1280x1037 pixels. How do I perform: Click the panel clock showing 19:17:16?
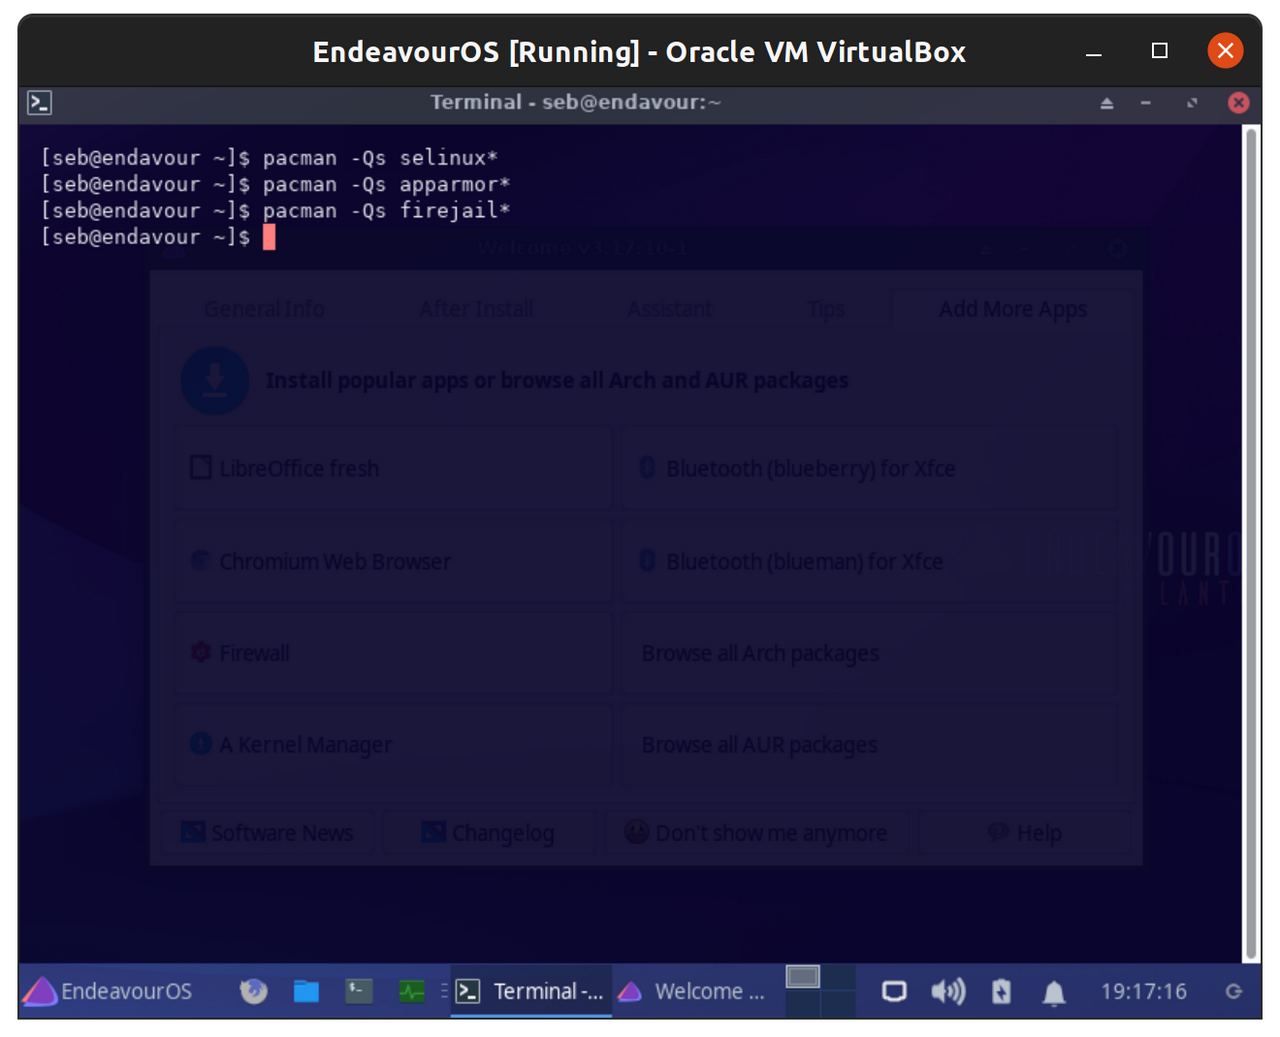1143,991
